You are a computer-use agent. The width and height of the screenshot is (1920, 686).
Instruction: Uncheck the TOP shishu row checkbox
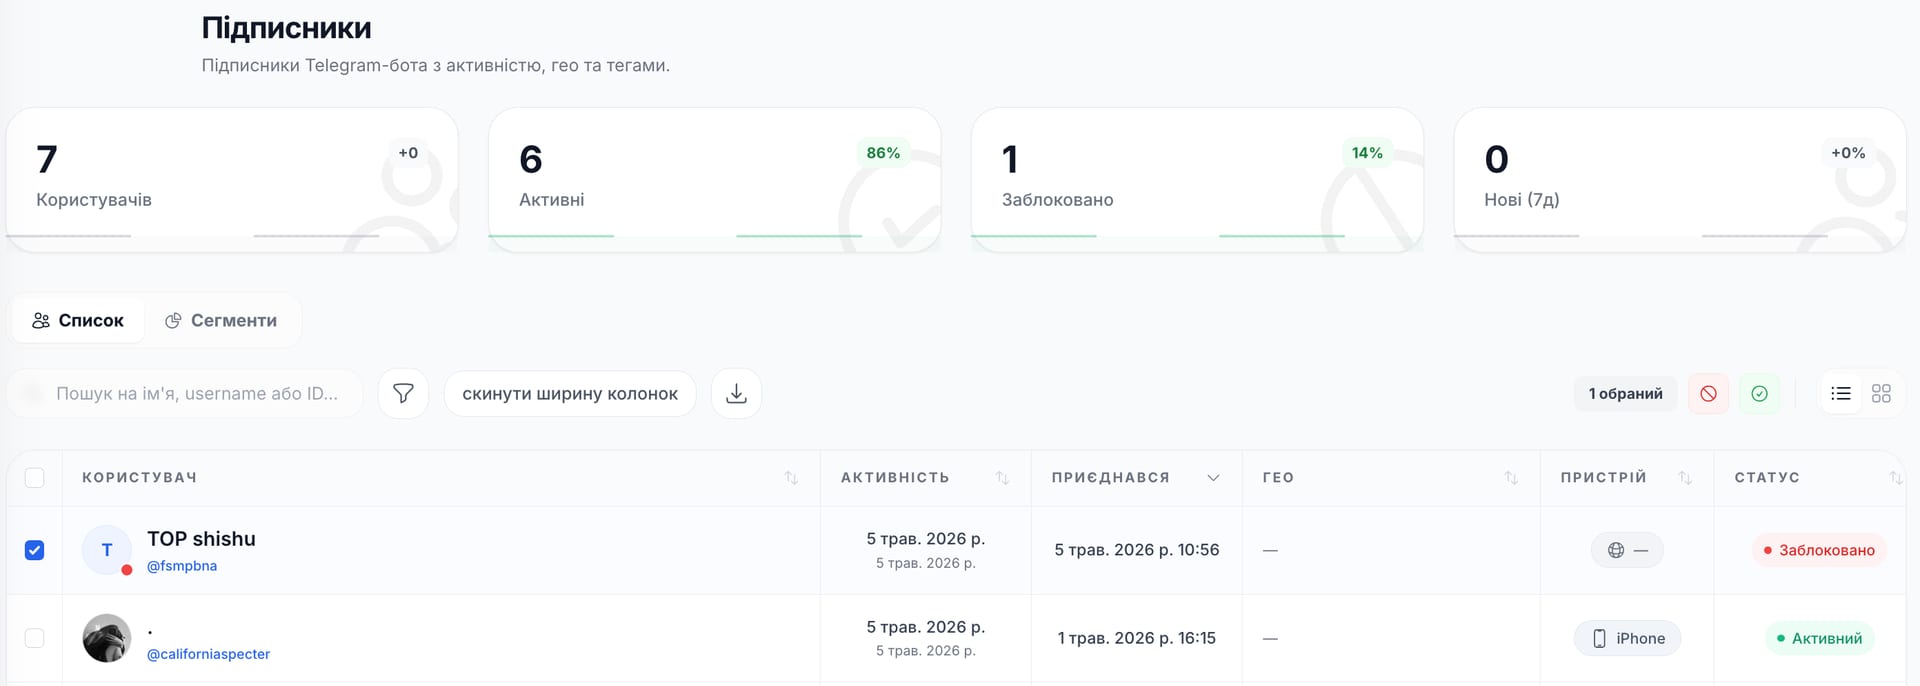tap(34, 550)
